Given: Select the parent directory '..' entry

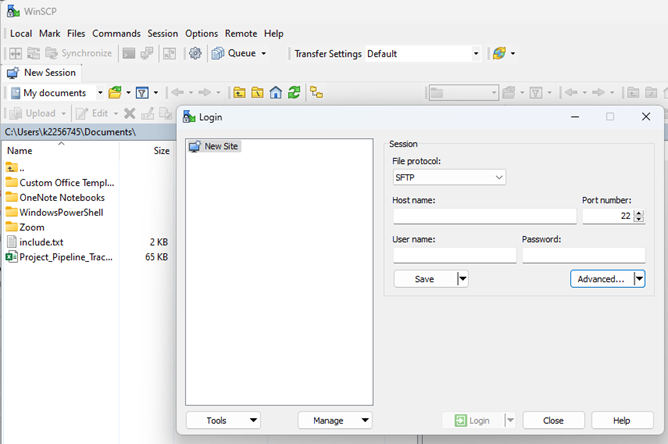Looking at the screenshot, I should 15,168.
